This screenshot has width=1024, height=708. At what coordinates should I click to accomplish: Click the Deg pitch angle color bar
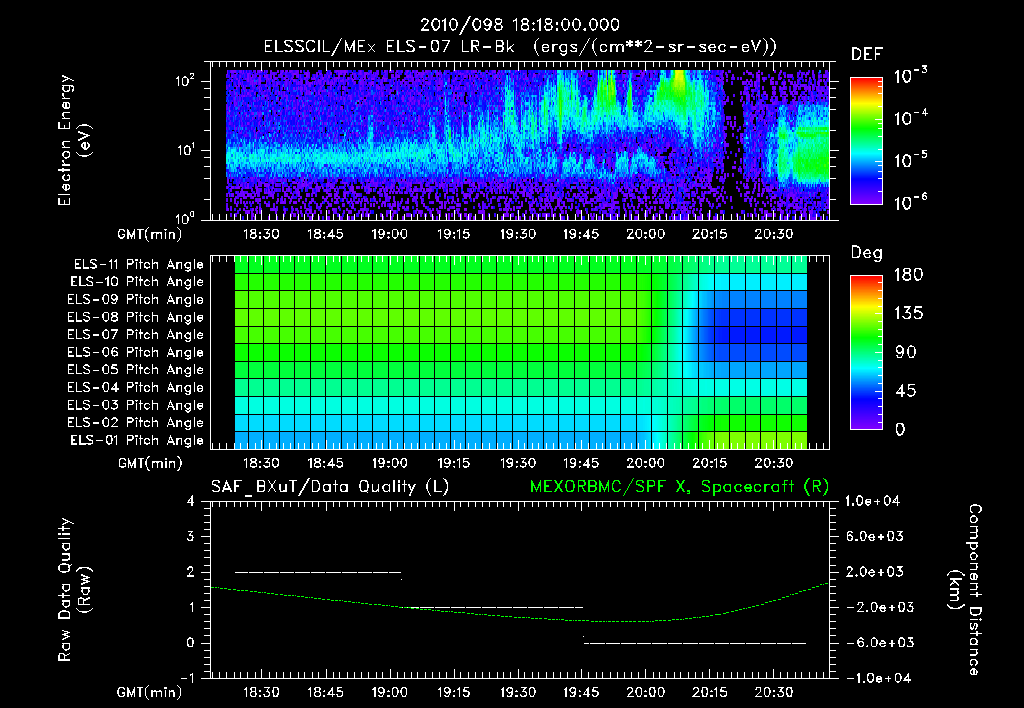[x=866, y=352]
